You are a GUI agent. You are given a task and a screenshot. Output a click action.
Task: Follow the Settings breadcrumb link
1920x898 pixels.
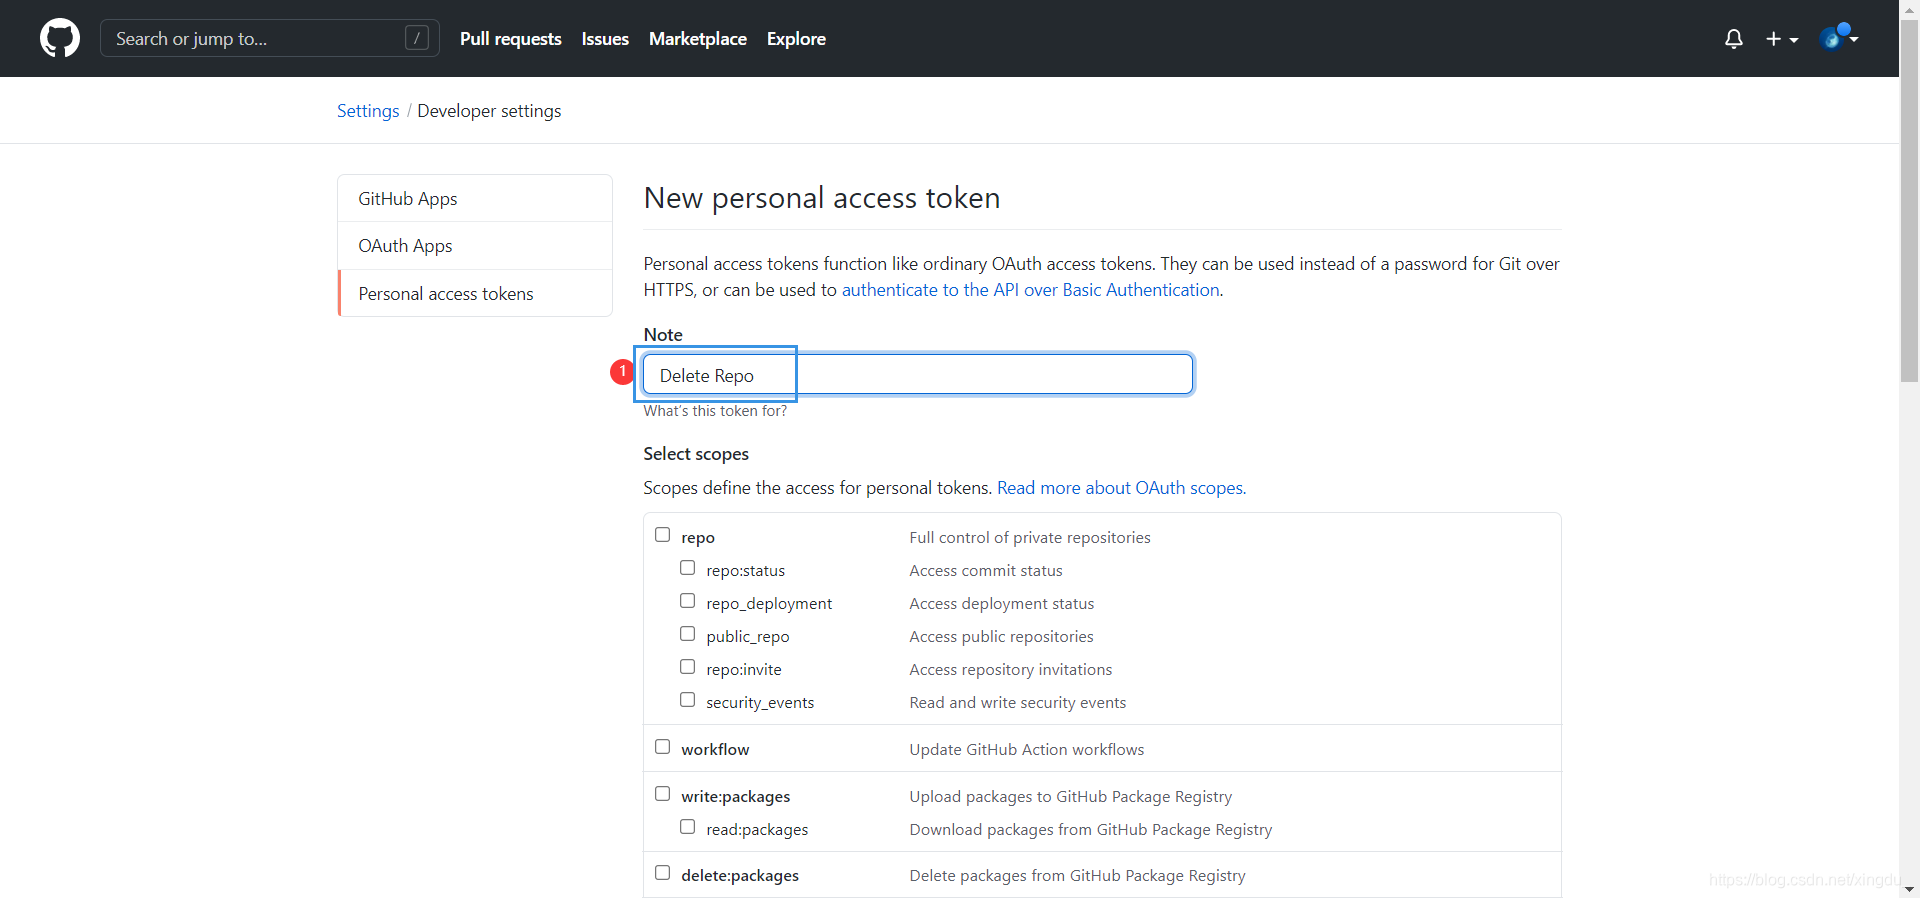point(368,111)
